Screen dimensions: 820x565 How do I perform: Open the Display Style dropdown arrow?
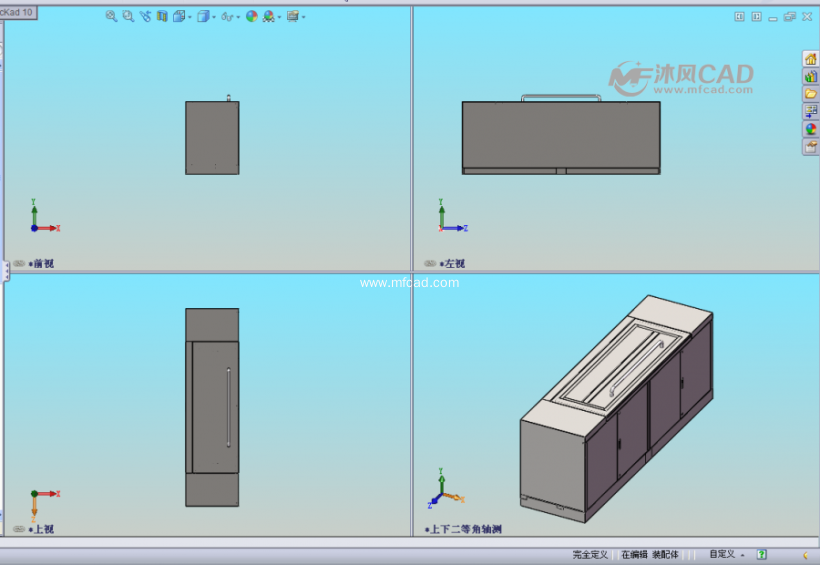point(214,17)
